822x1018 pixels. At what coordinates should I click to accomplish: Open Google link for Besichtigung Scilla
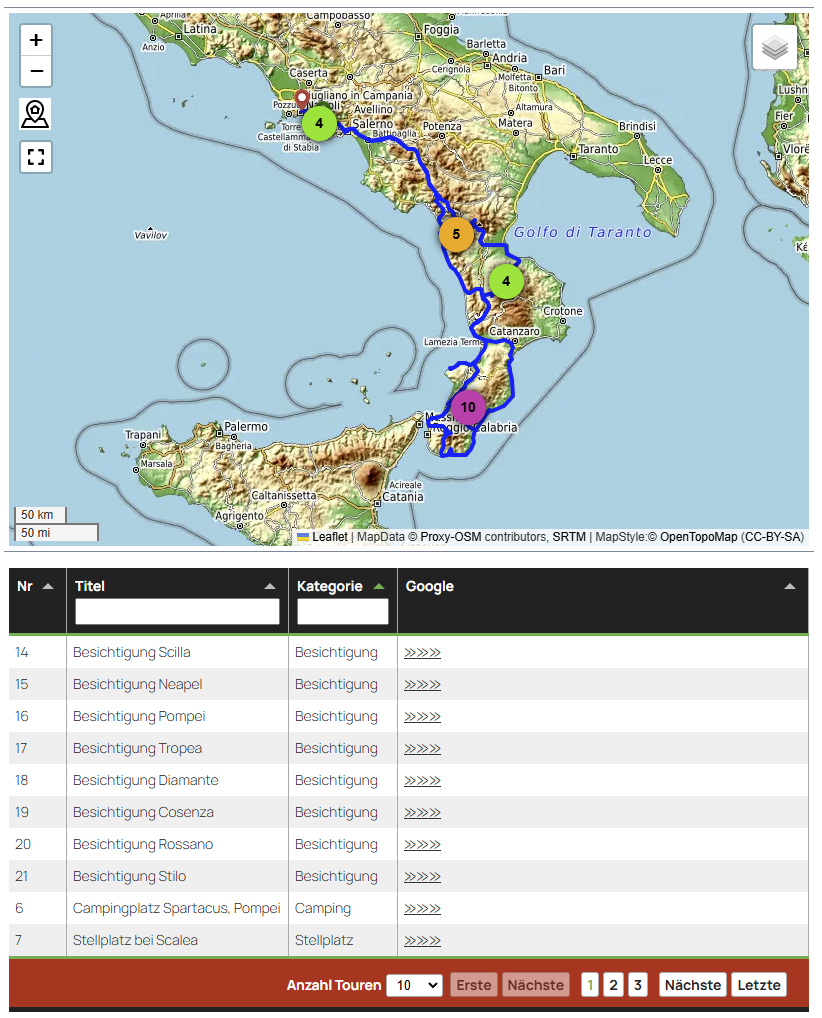point(422,652)
